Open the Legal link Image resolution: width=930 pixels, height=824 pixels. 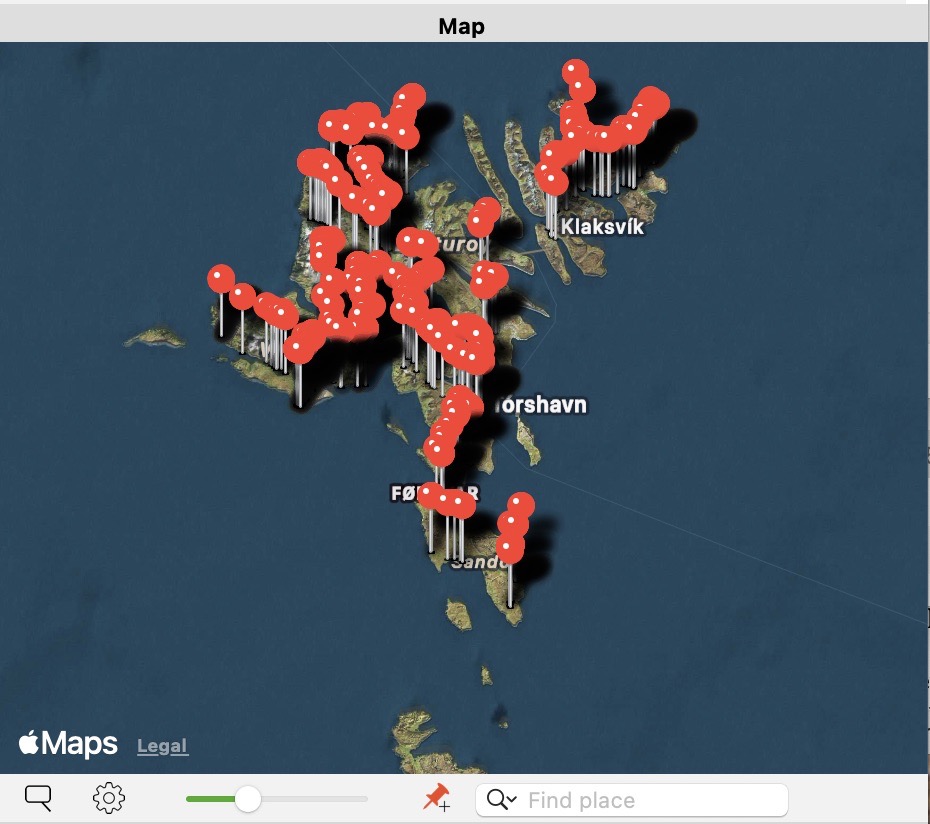pyautogui.click(x=161, y=745)
